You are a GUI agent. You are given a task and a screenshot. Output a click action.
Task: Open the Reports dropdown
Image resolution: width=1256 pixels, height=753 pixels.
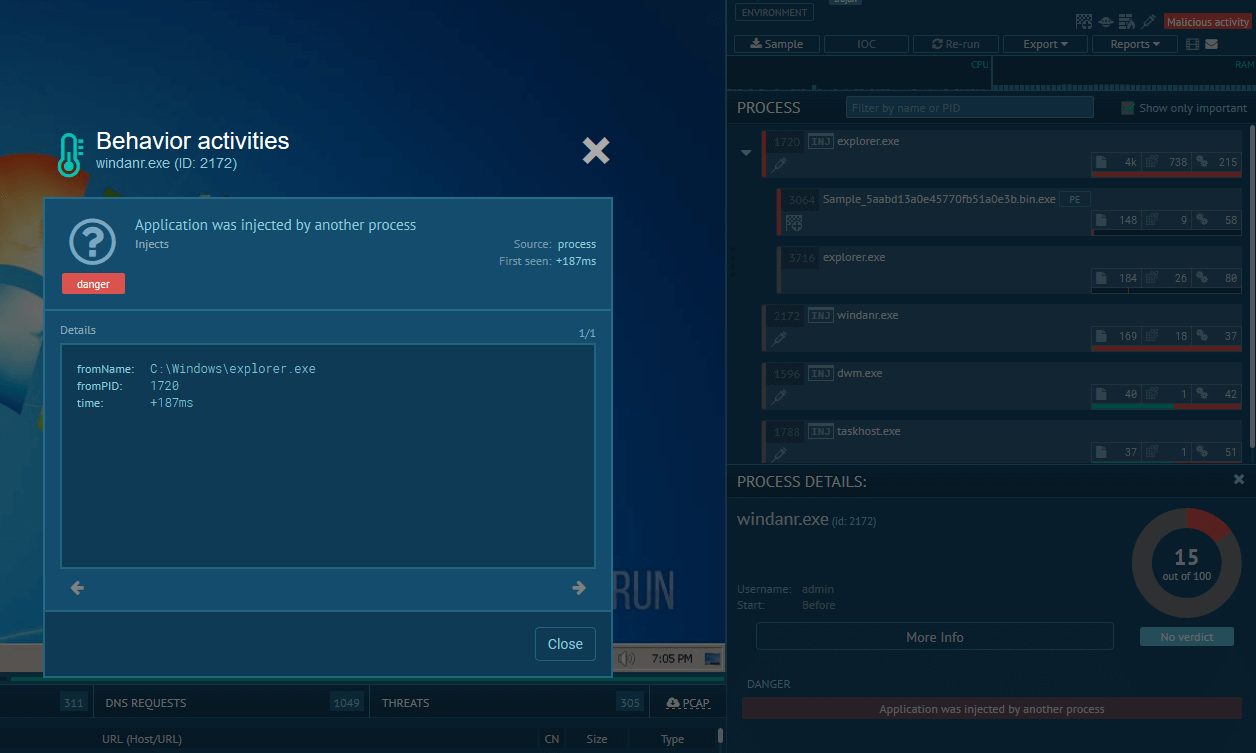(x=1135, y=44)
